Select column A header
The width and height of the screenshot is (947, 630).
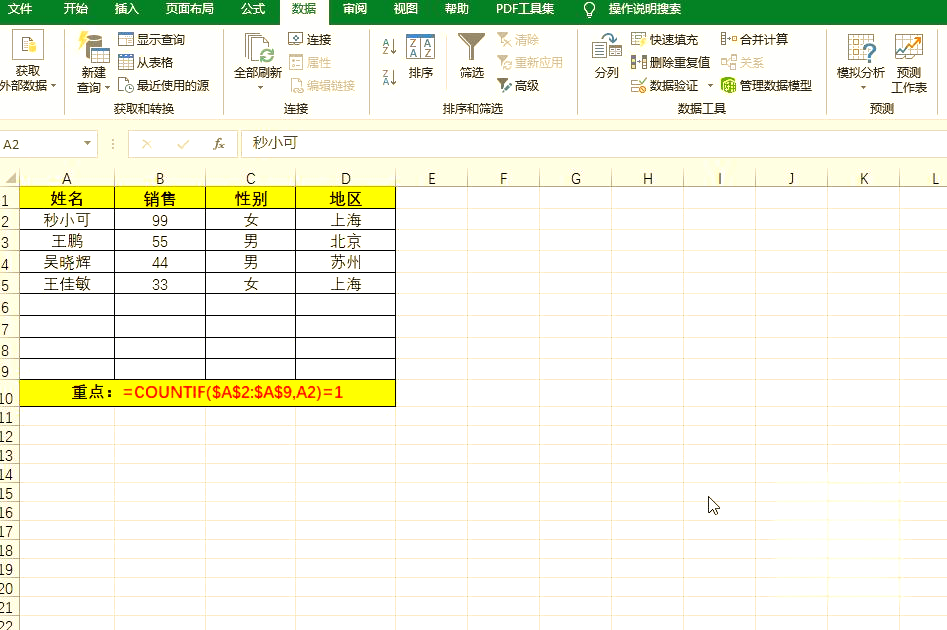tap(67, 178)
